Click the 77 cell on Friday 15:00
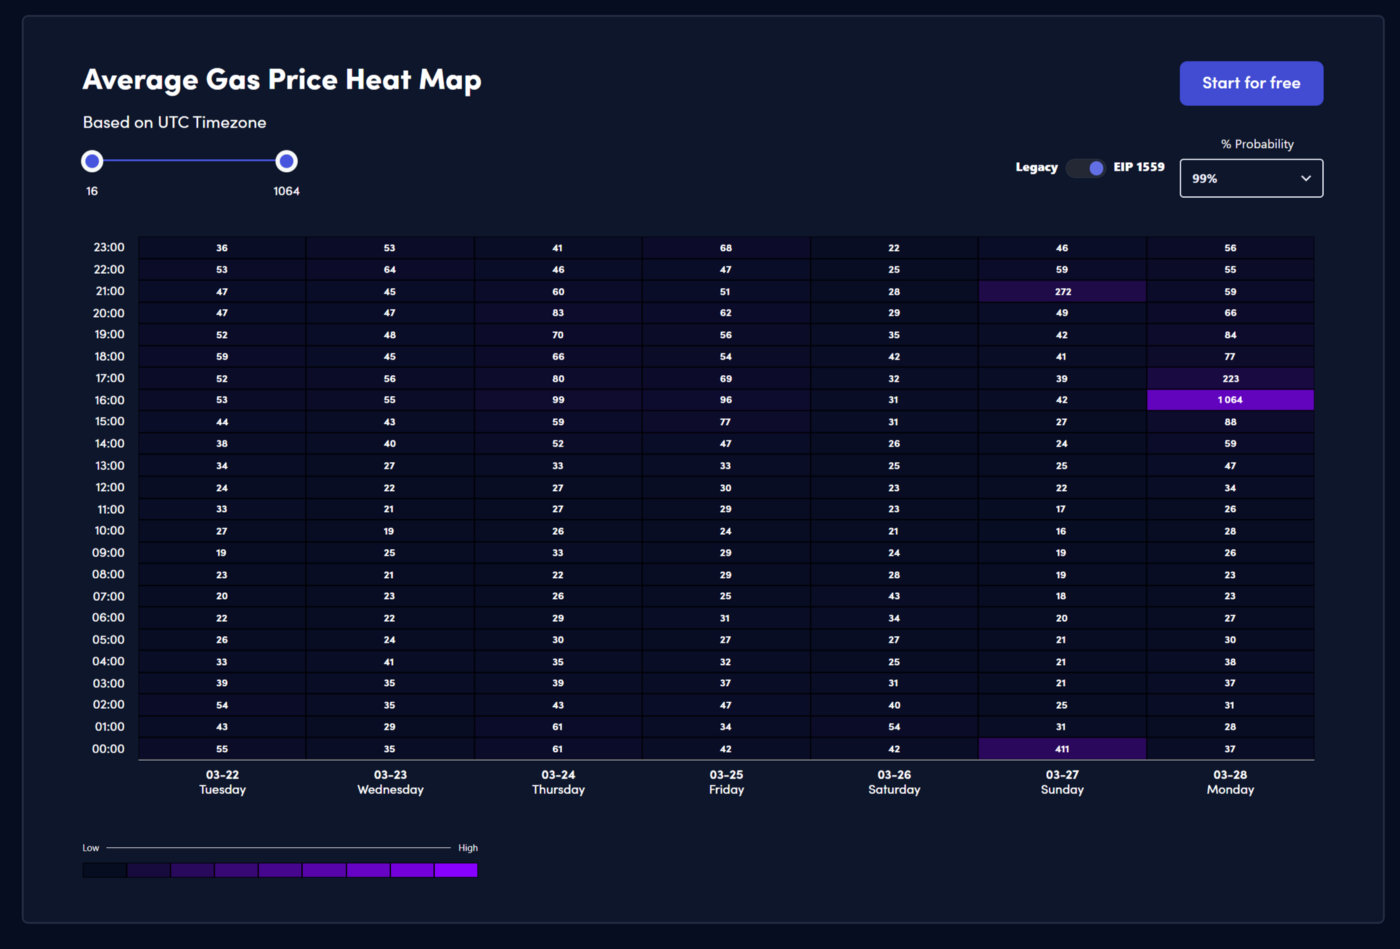 point(726,422)
